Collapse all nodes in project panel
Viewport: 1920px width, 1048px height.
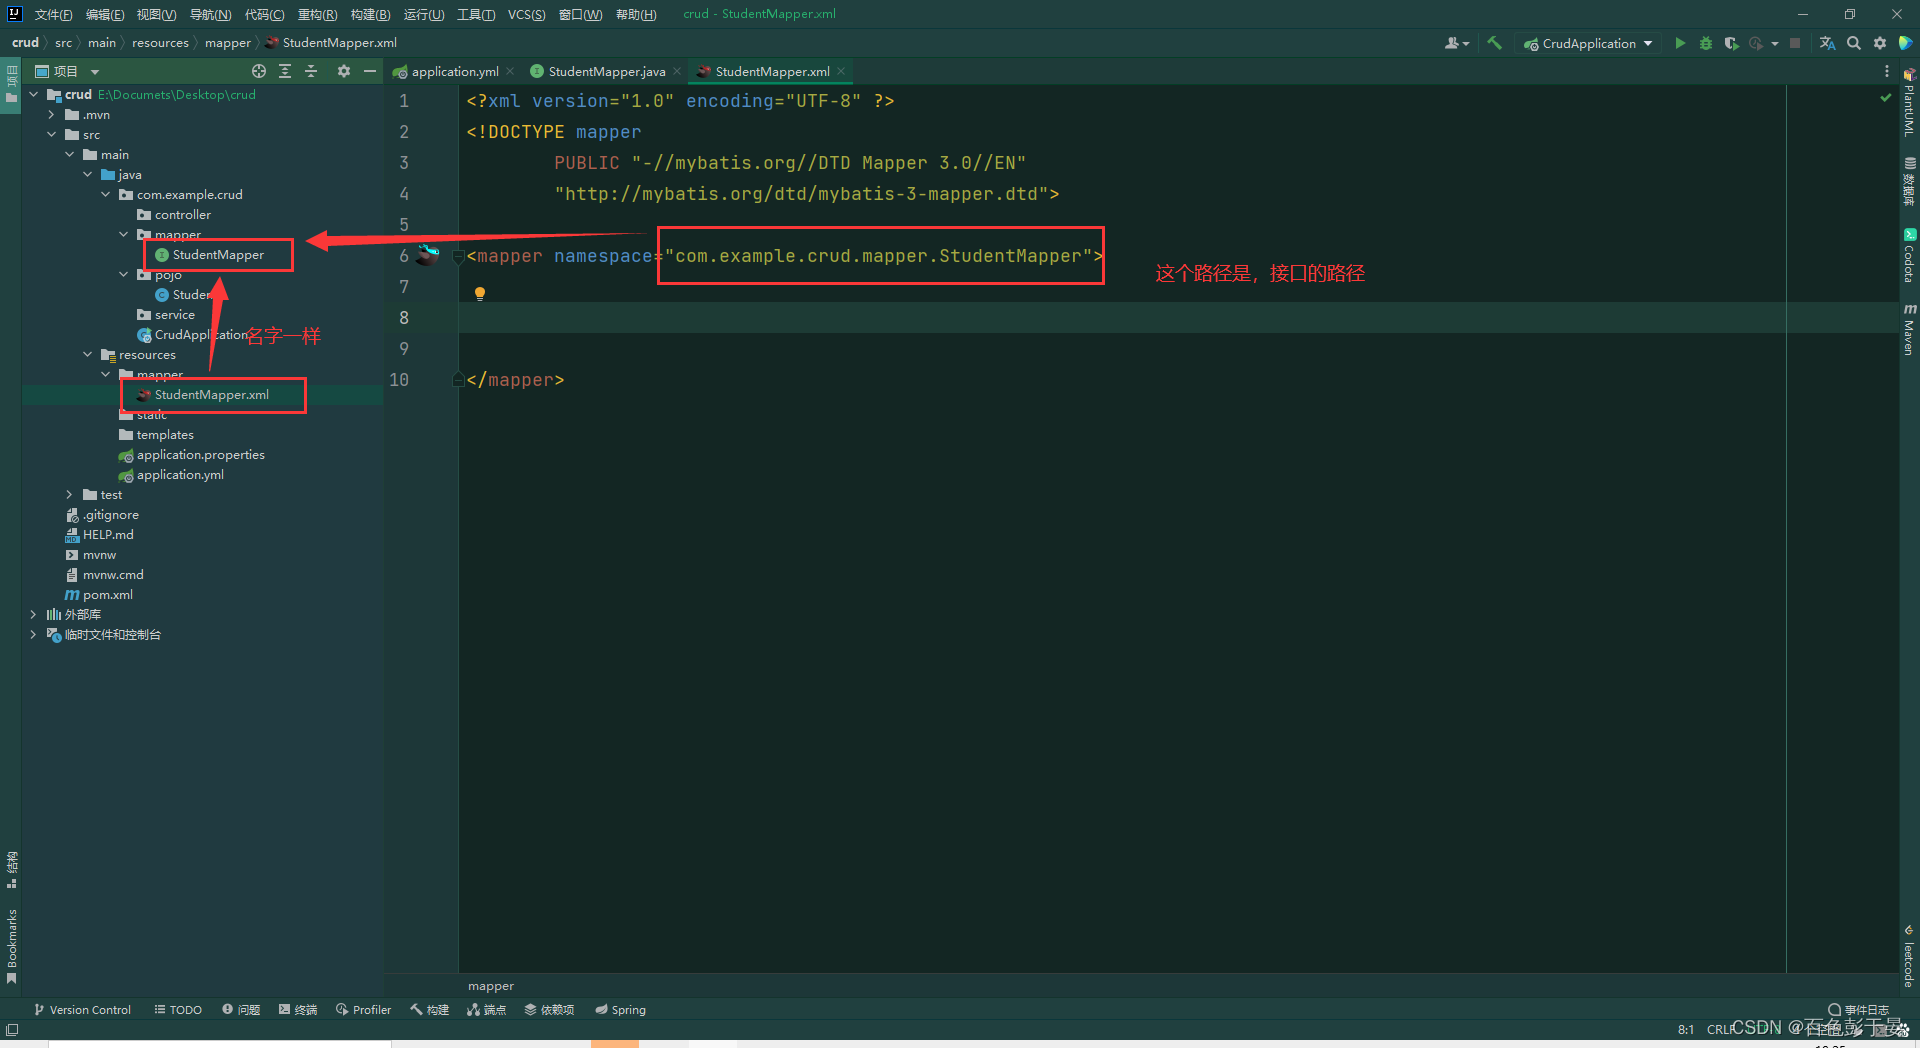[311, 71]
